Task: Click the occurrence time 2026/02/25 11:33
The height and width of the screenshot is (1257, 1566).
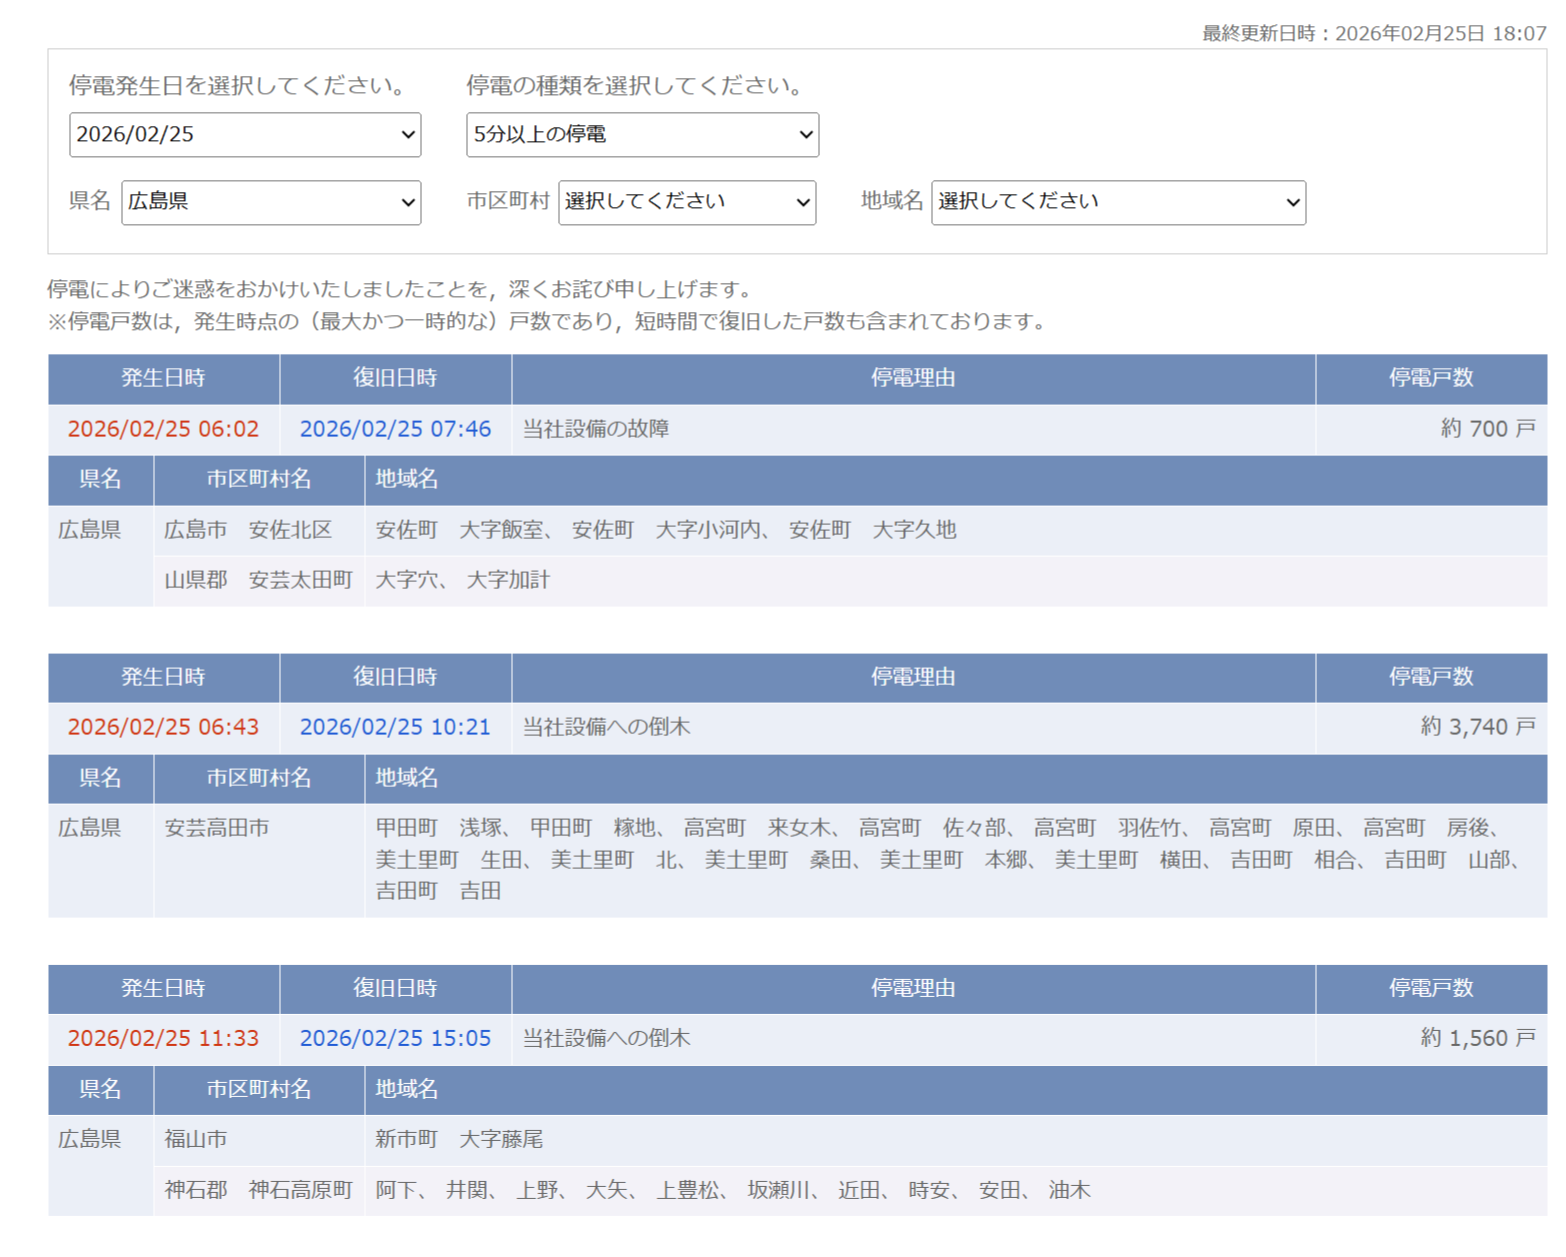Action: point(163,1038)
